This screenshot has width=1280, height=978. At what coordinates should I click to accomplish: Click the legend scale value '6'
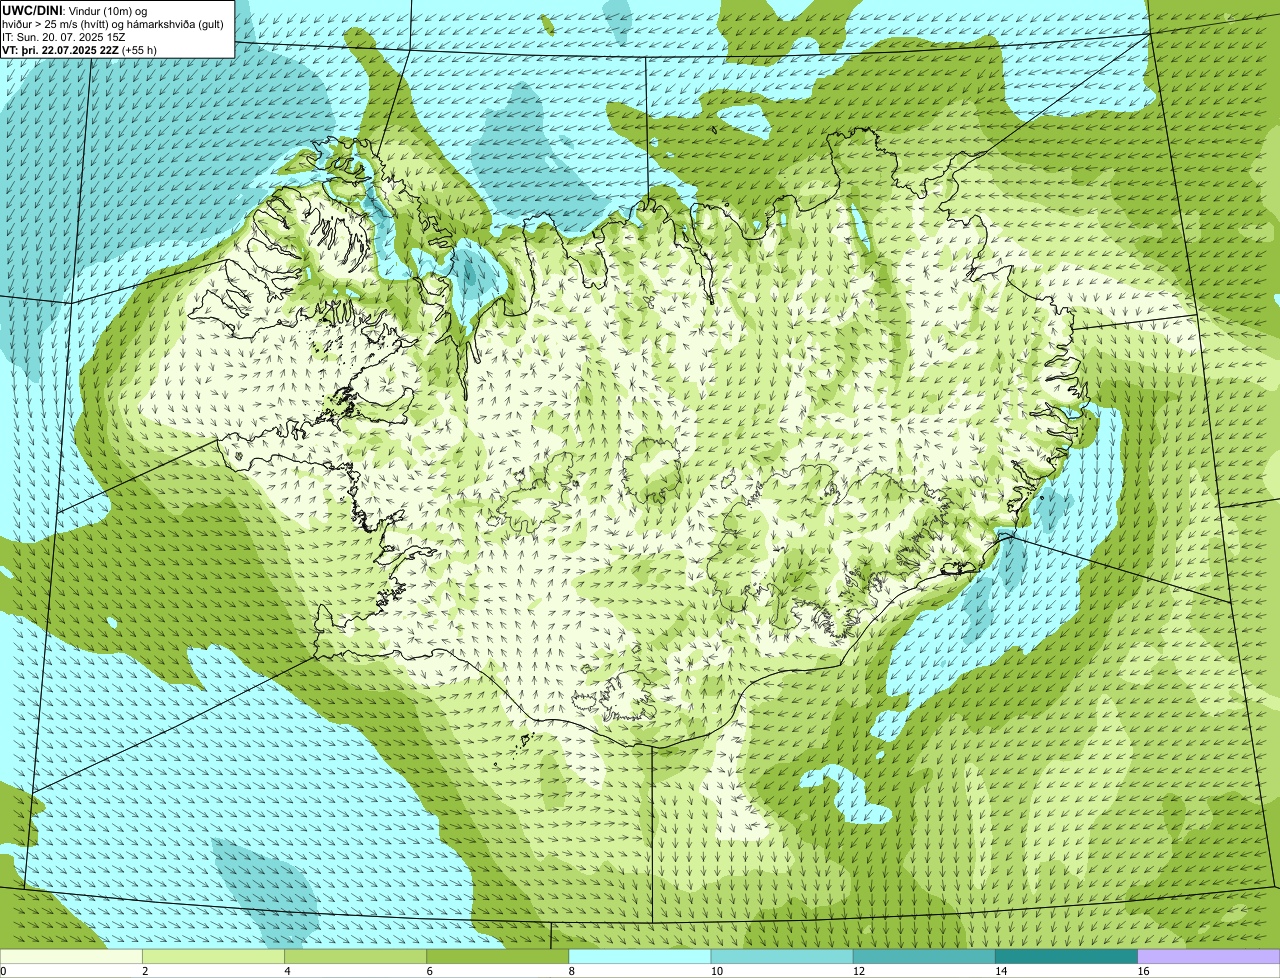pos(429,971)
